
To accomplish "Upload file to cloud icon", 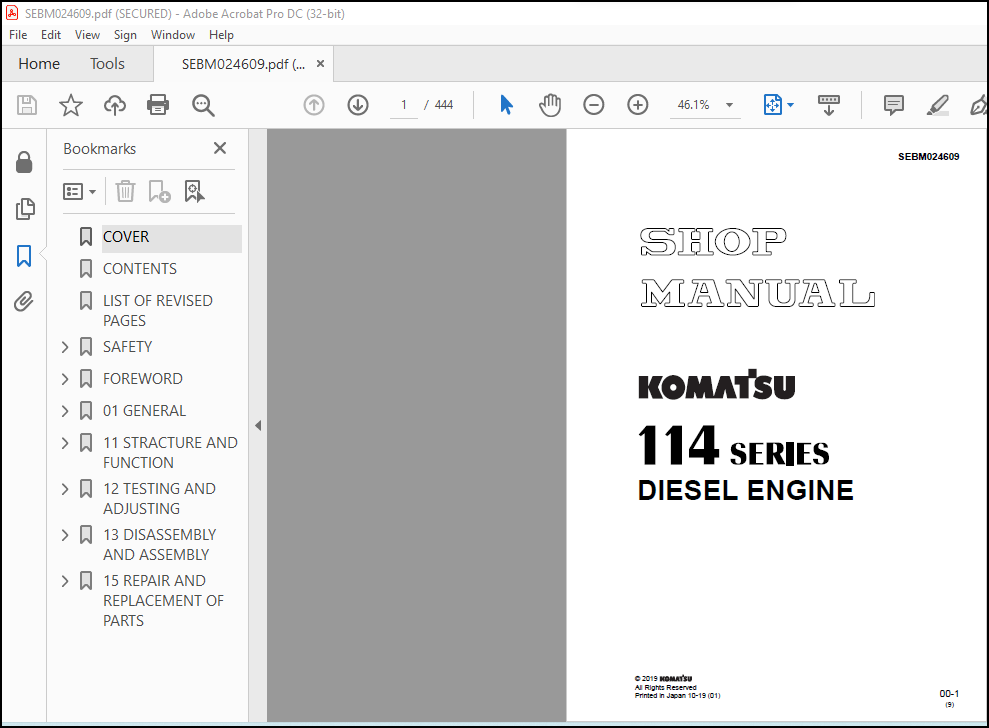I will click(115, 105).
